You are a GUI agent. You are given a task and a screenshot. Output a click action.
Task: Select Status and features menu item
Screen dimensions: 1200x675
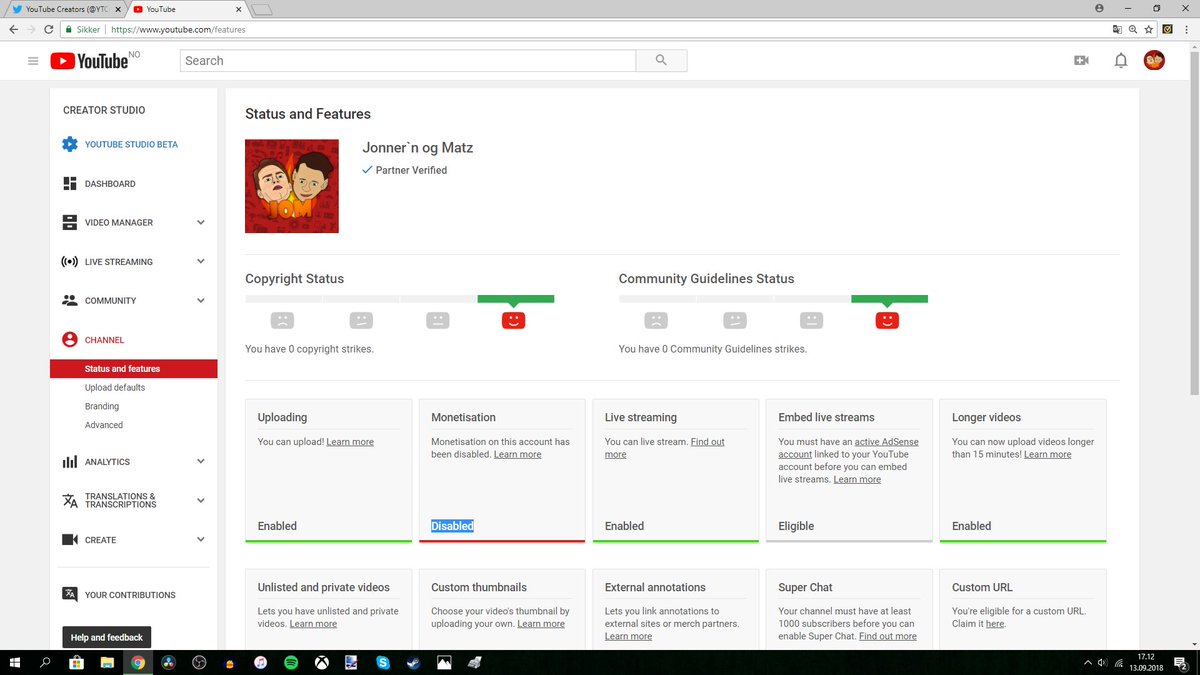[133, 369]
